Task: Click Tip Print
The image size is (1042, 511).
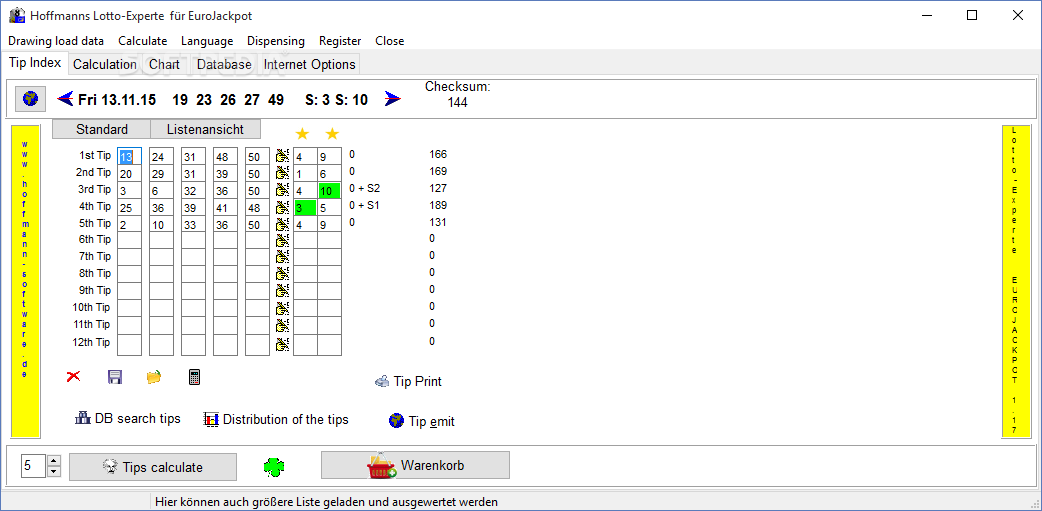Action: click(x=409, y=381)
